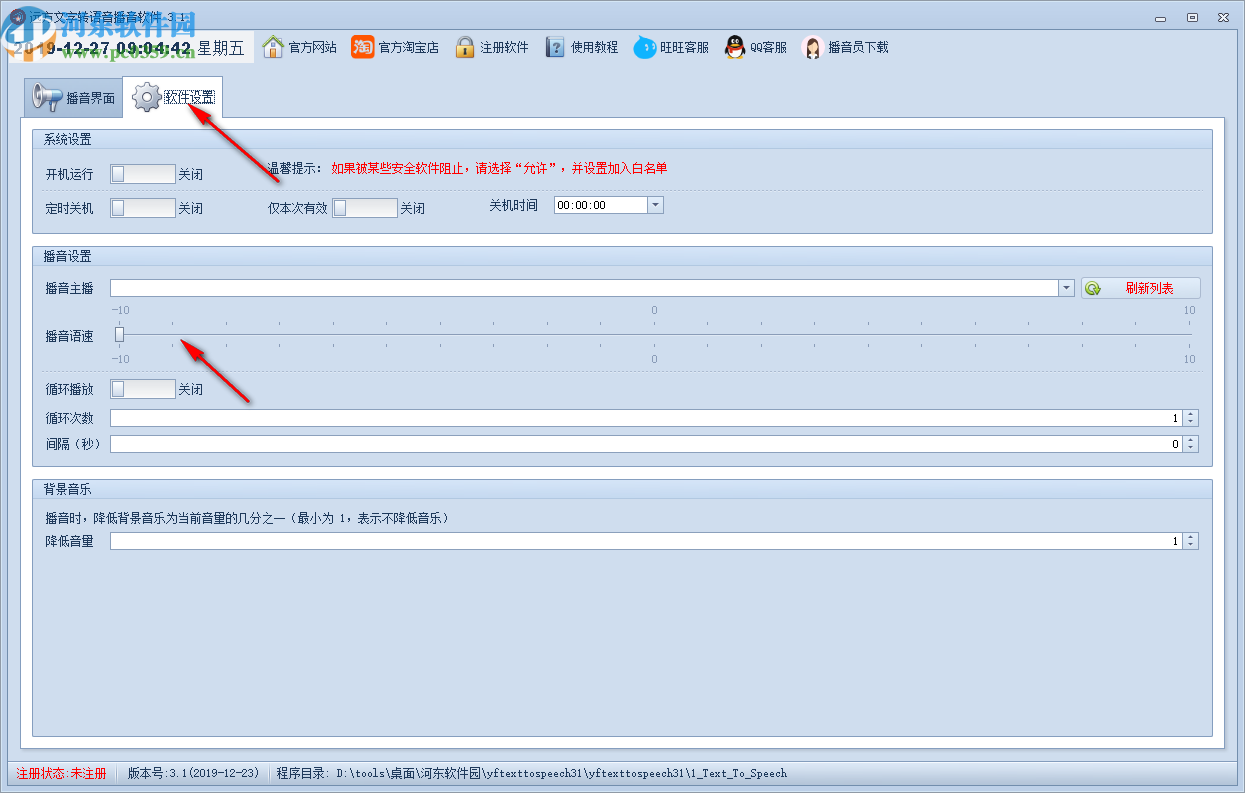The height and width of the screenshot is (793, 1245).
Task: Click the 循环次数 input field
Action: tap(646, 418)
